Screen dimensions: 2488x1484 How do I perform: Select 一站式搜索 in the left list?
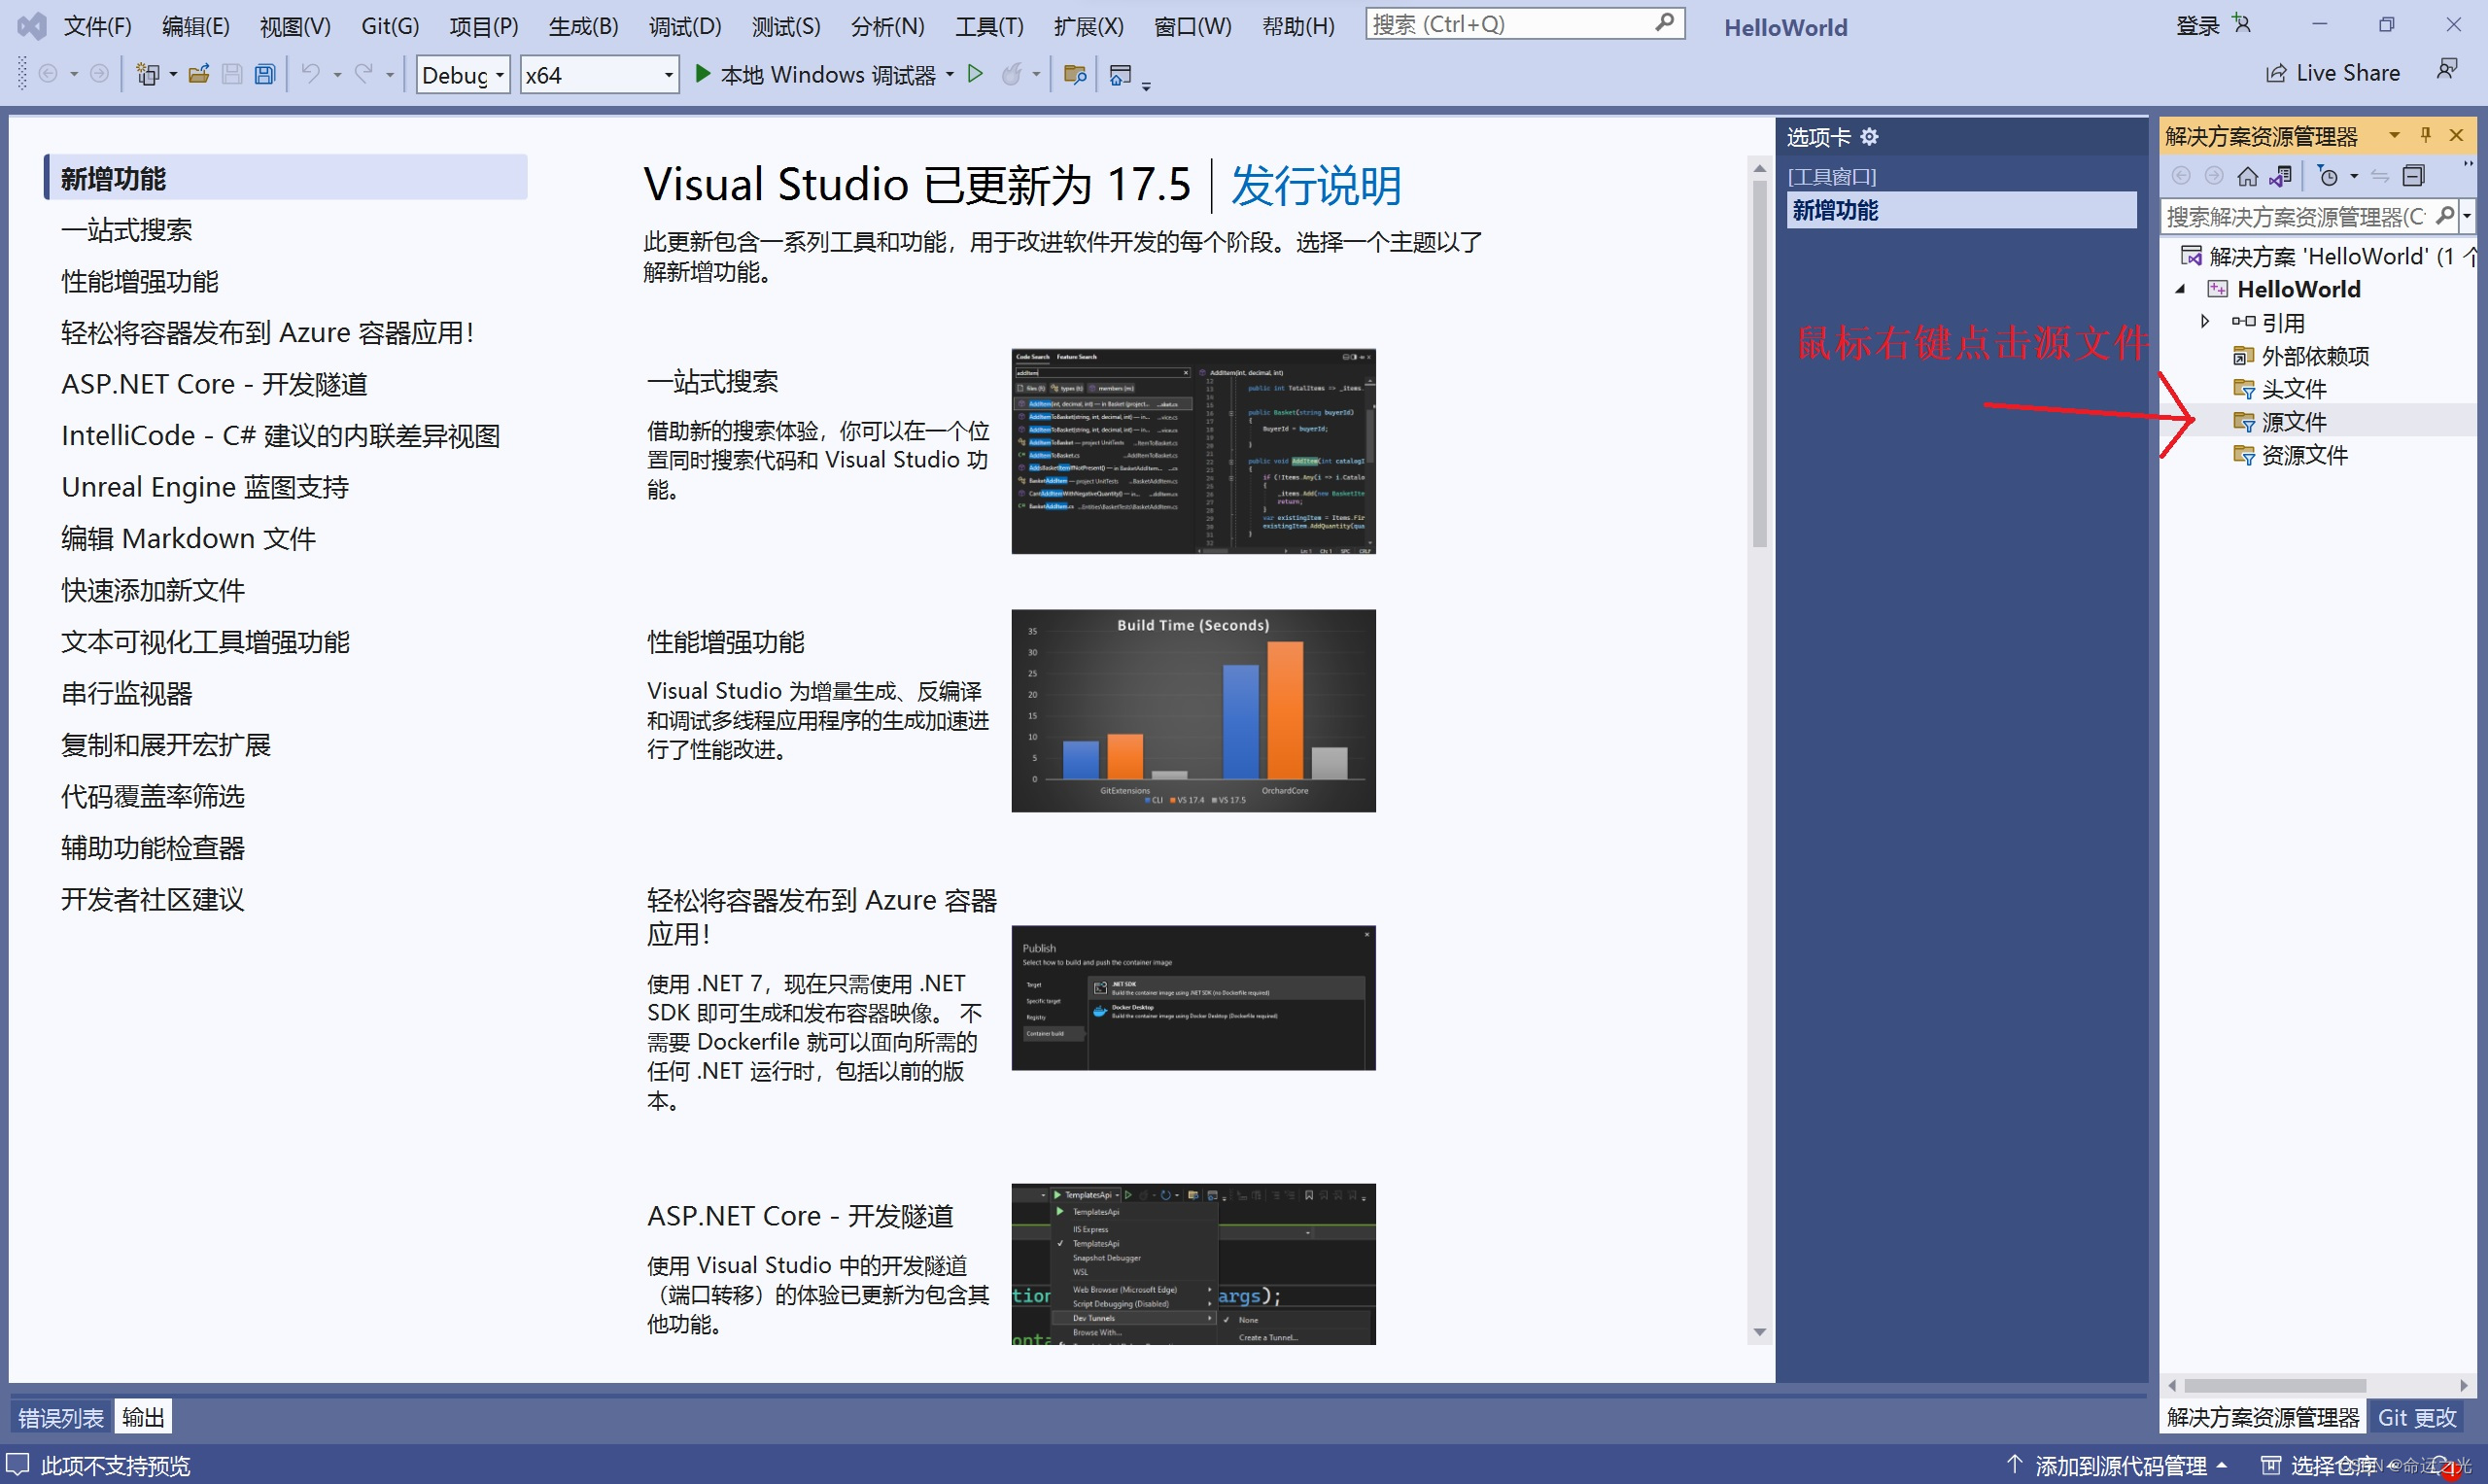[126, 230]
